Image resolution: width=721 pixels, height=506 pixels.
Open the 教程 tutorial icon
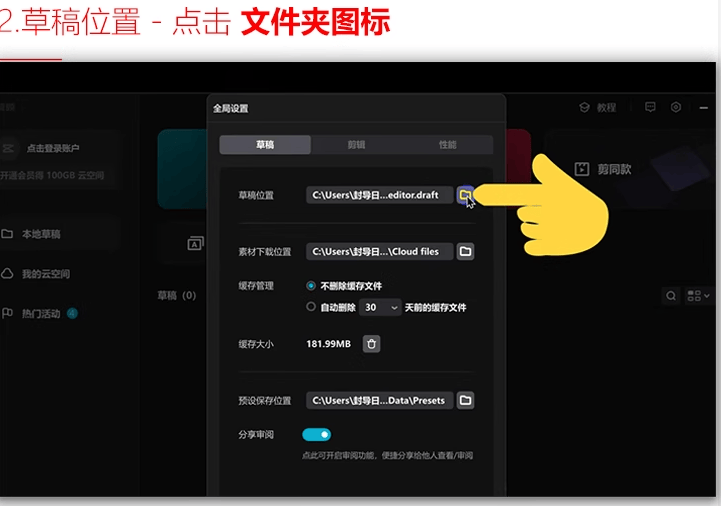(x=585, y=107)
